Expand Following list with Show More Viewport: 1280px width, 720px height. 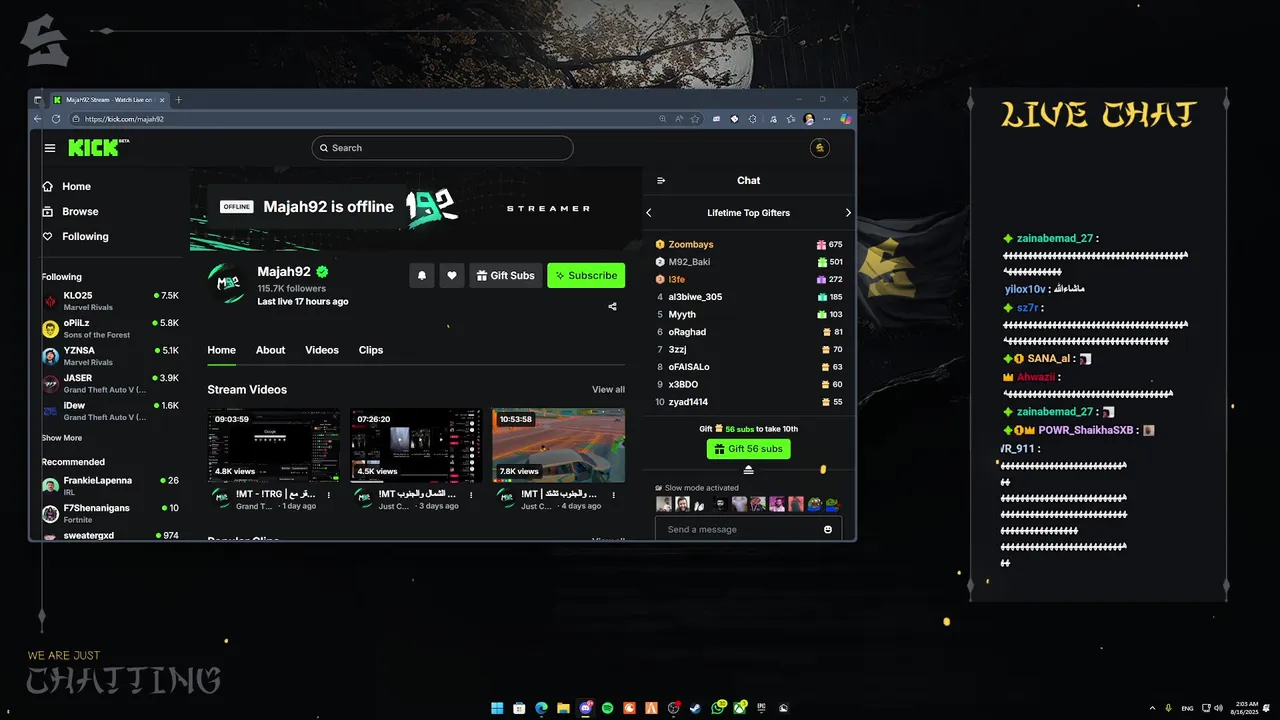62,438
